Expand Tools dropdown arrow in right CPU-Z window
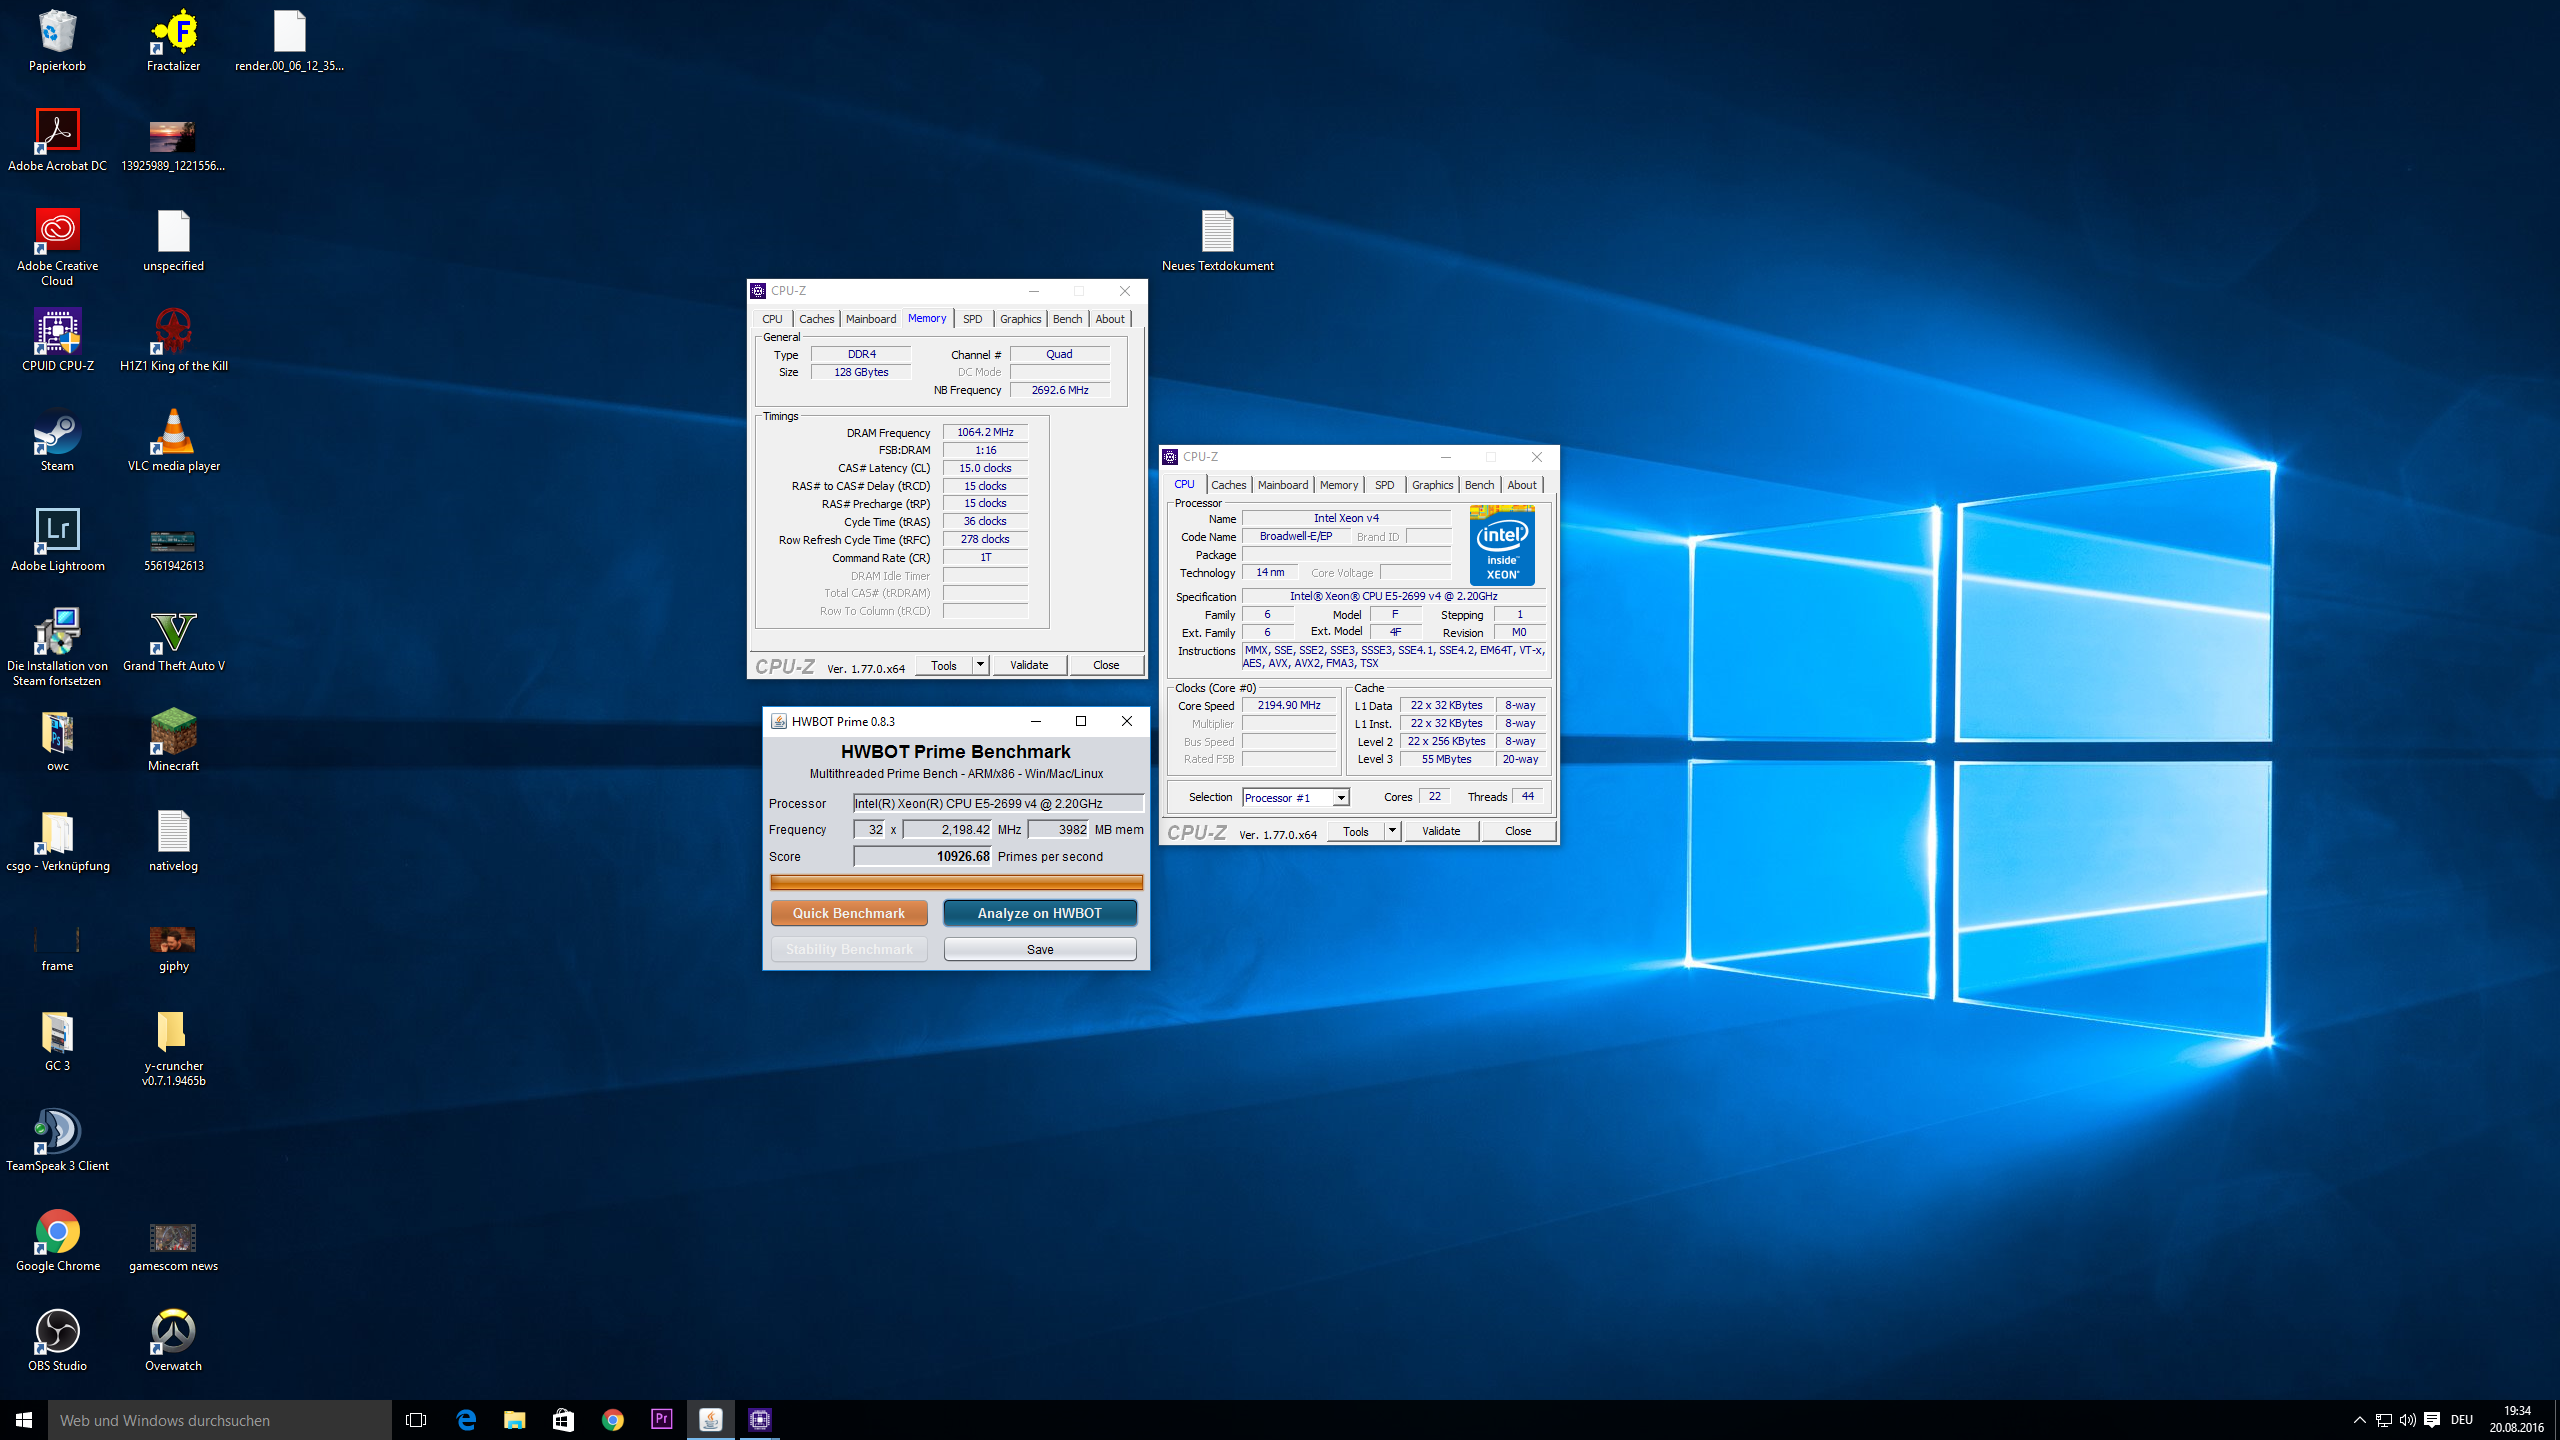Viewport: 2560px width, 1440px height. [1392, 831]
